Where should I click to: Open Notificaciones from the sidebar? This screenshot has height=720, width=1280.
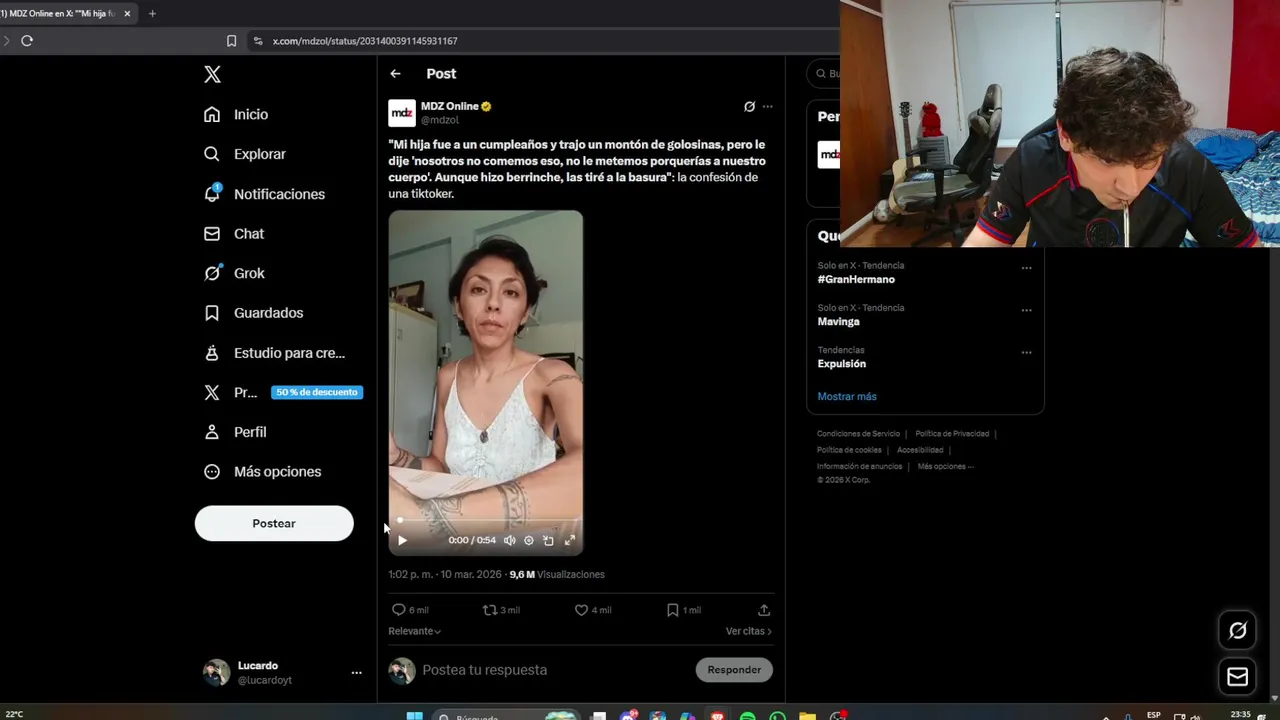(x=264, y=194)
